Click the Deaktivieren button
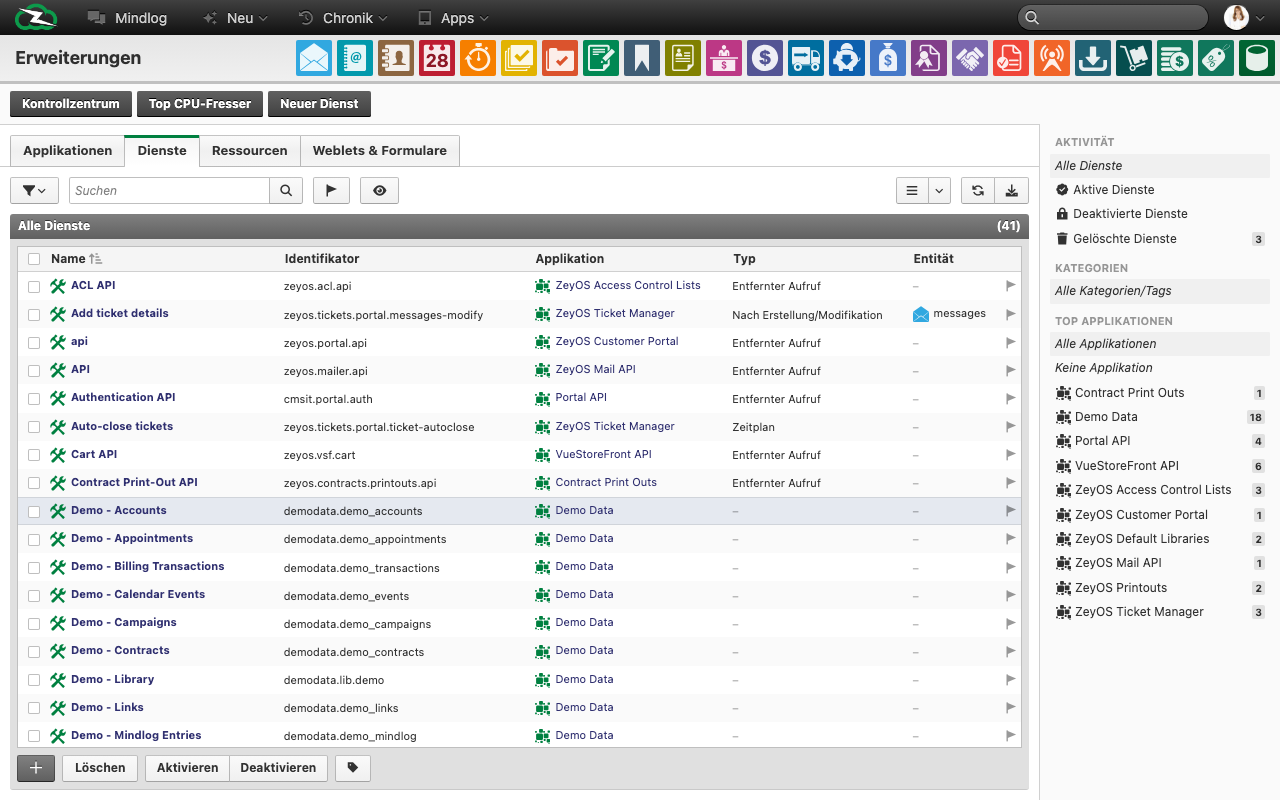The image size is (1280, 800). click(x=278, y=768)
